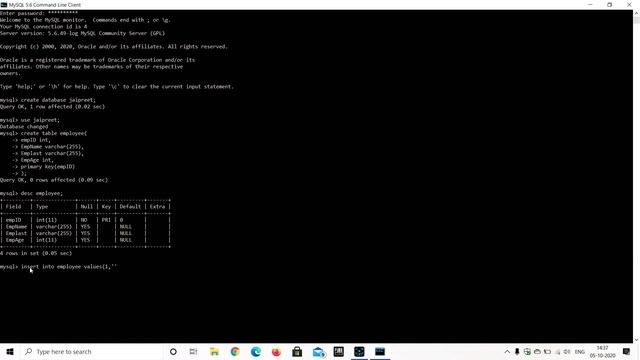Open the black tile app next to Mail
This screenshot has height=360, width=640.
[x=338, y=351]
